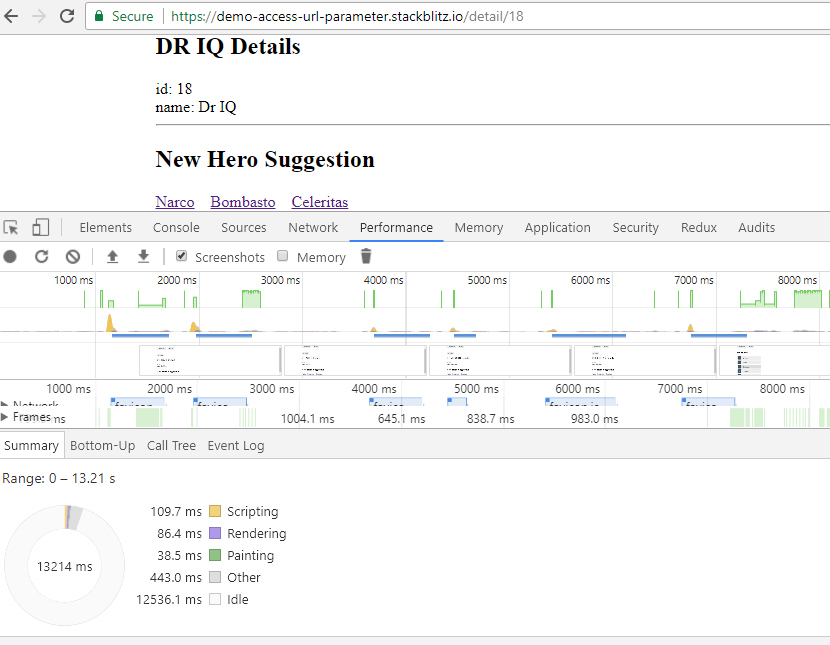Image resolution: width=830 pixels, height=645 pixels.
Task: Toggle the device toolbar icon
Action: [40, 228]
